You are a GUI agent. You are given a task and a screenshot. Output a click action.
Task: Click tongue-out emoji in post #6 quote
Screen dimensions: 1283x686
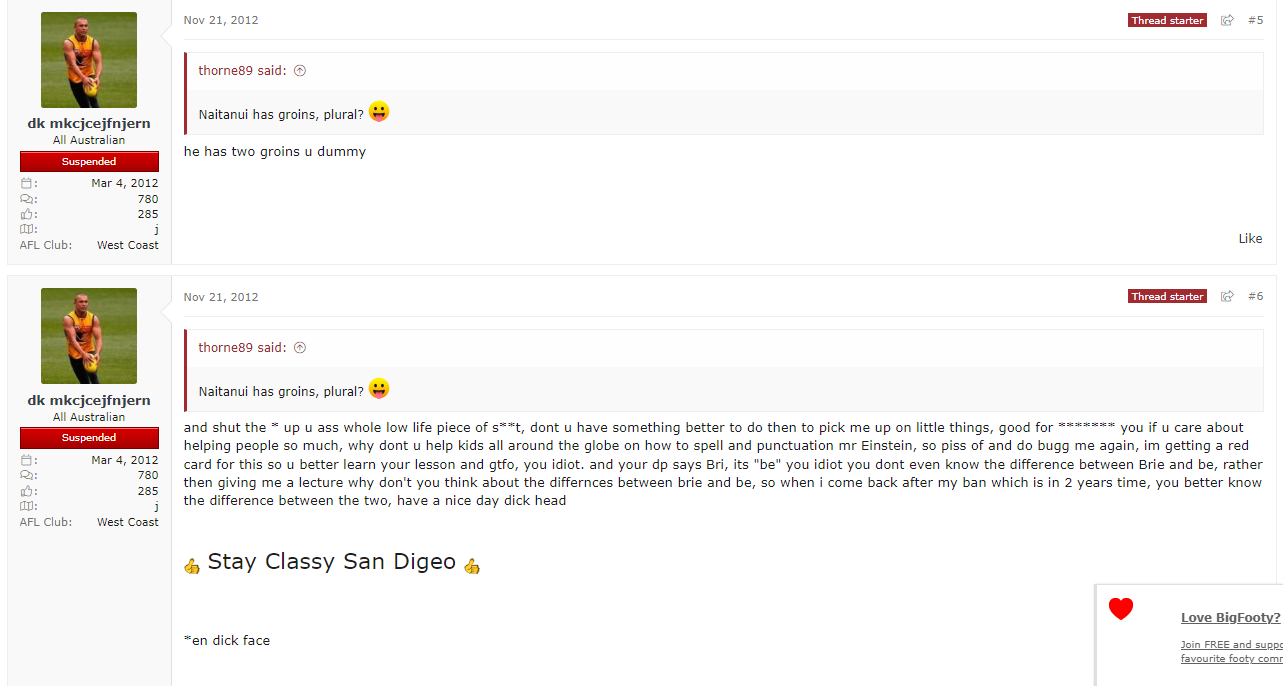(379, 389)
